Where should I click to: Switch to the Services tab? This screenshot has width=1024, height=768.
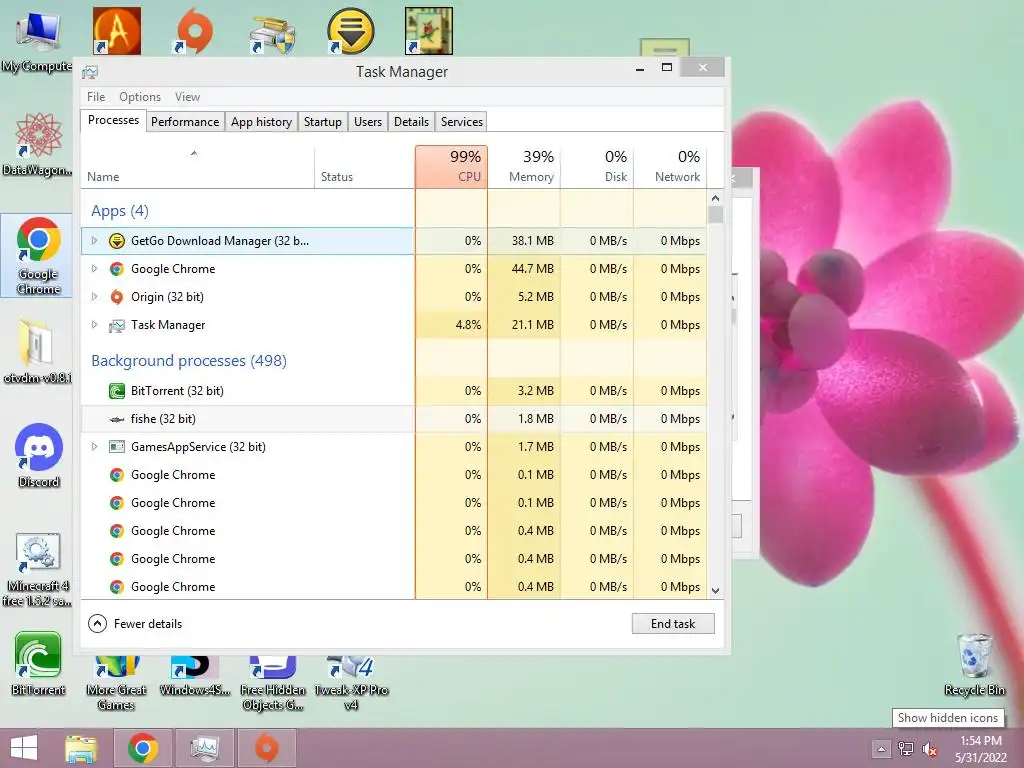click(462, 122)
